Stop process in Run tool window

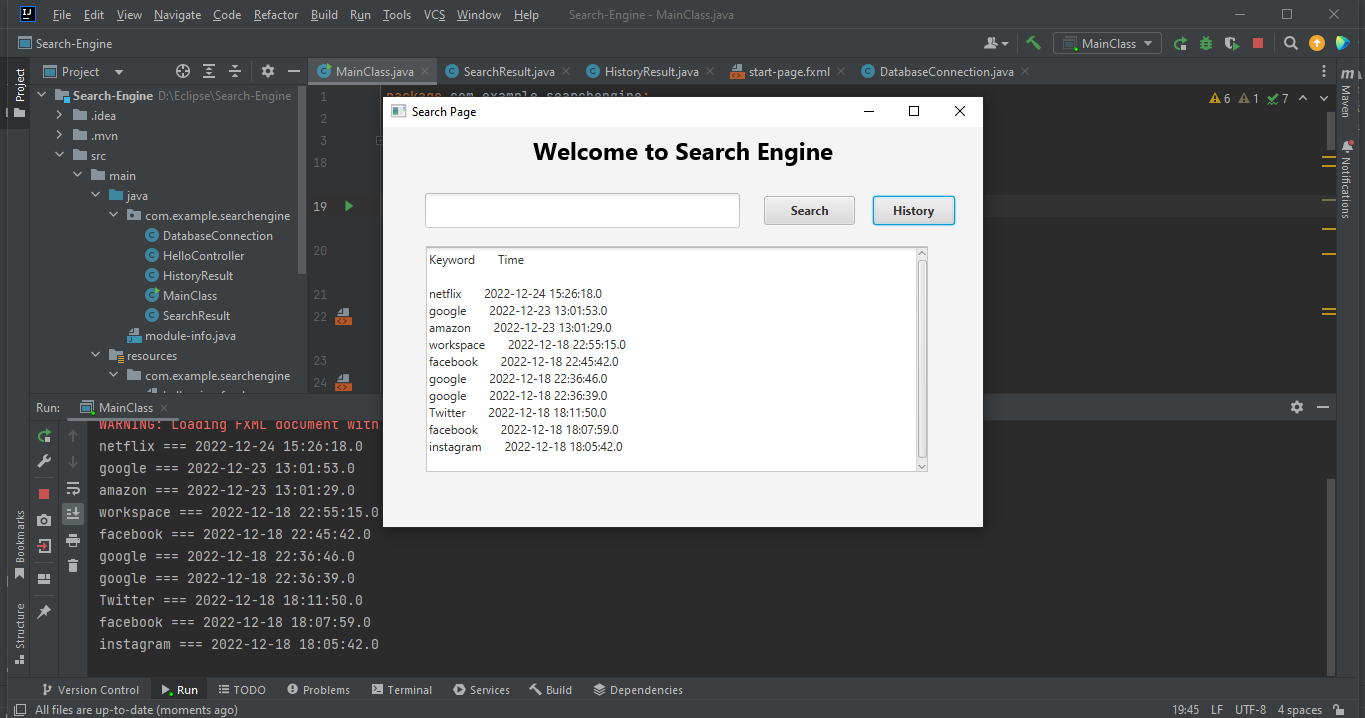click(x=44, y=494)
